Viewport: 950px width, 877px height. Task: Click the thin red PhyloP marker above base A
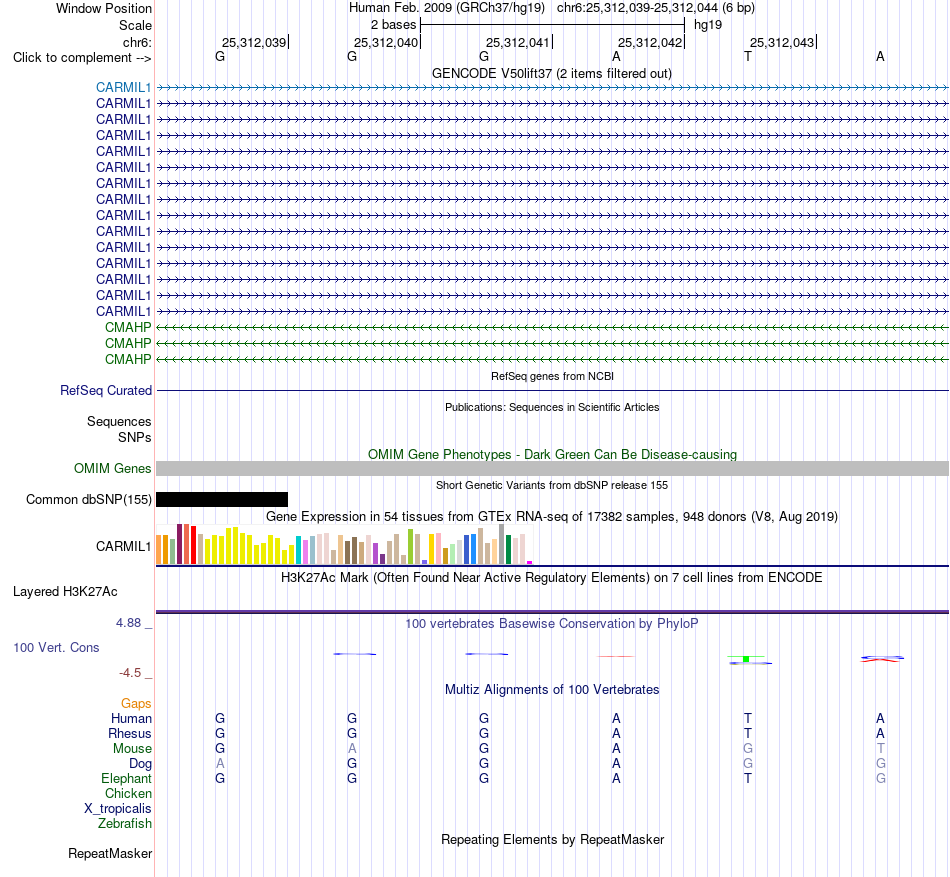coord(616,656)
